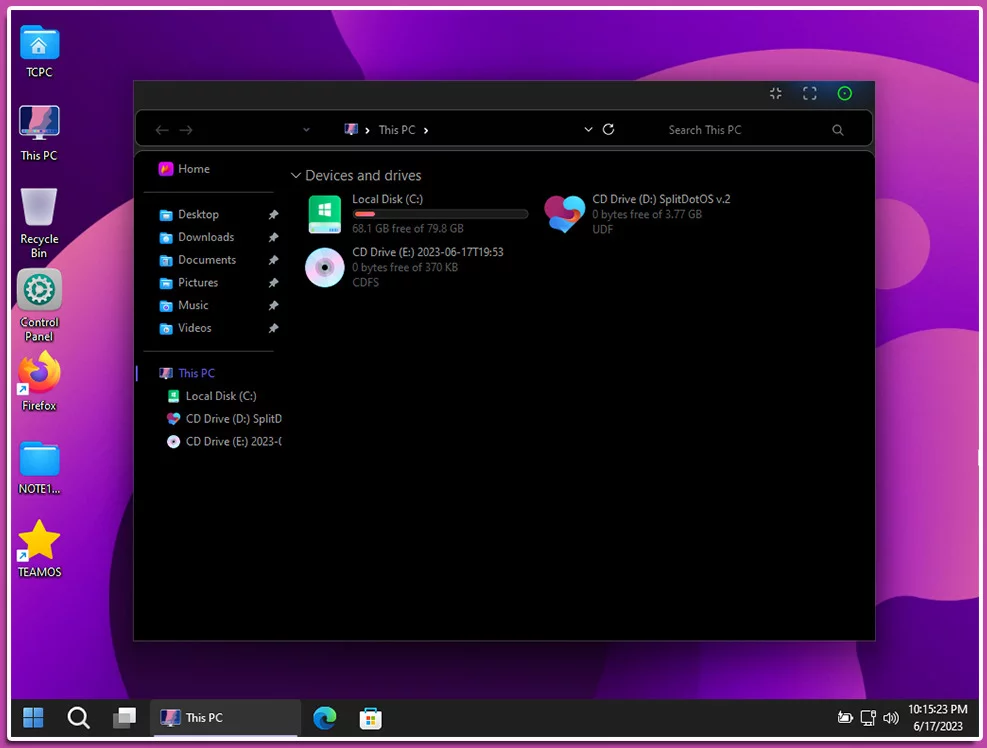Viewport: 987px width, 748px height.
Task: Click the forward arrow in Explorer
Action: coord(186,130)
